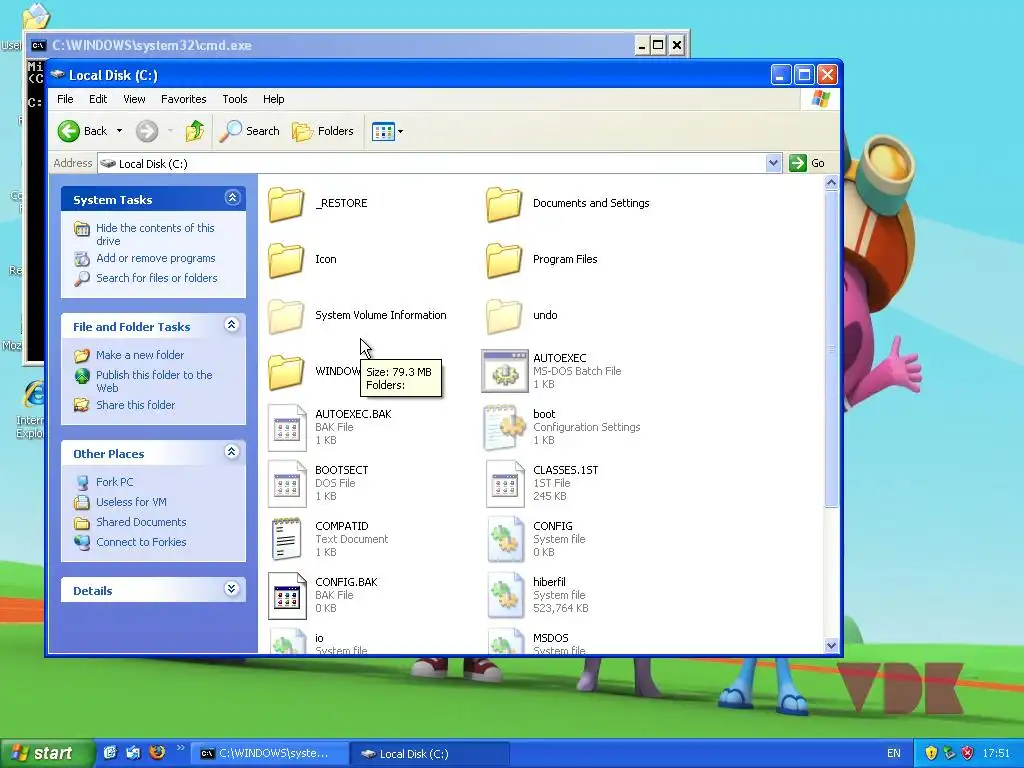Collapse the System Tasks panel
1024x768 pixels.
tap(232, 197)
